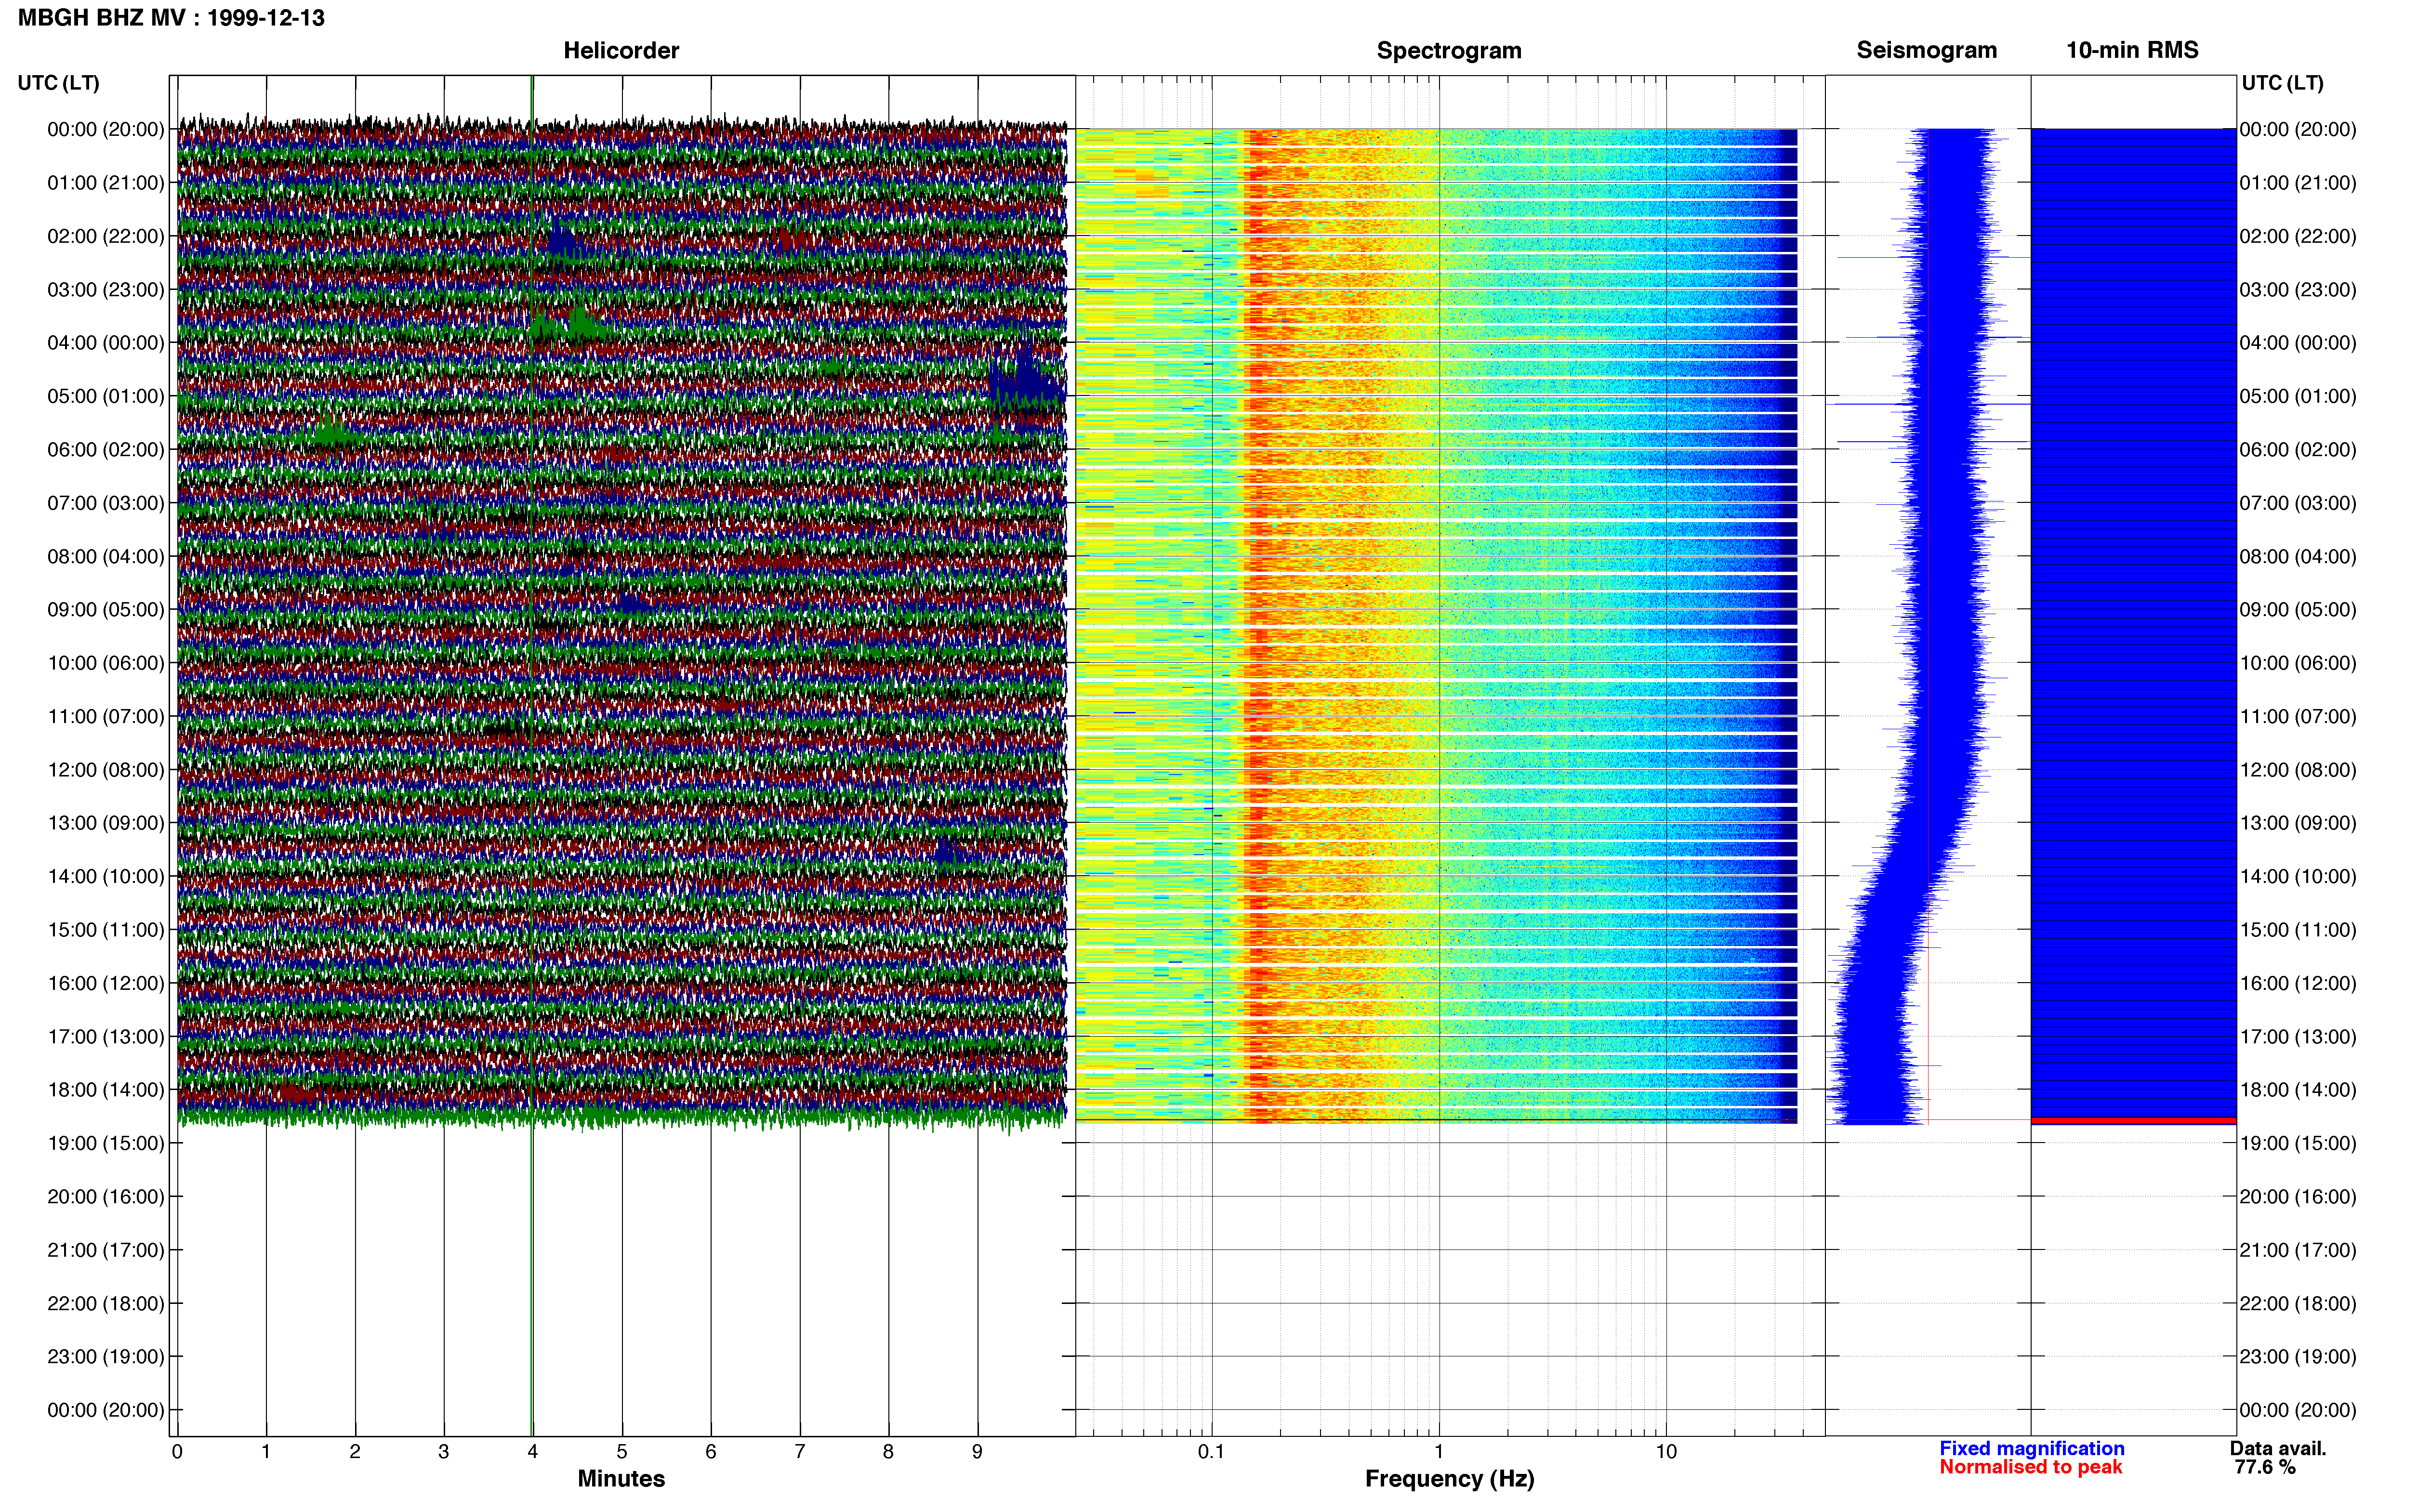Click the left 05:00 (01:00) time label
Screen dimensions: 2418x1512
click(106, 396)
